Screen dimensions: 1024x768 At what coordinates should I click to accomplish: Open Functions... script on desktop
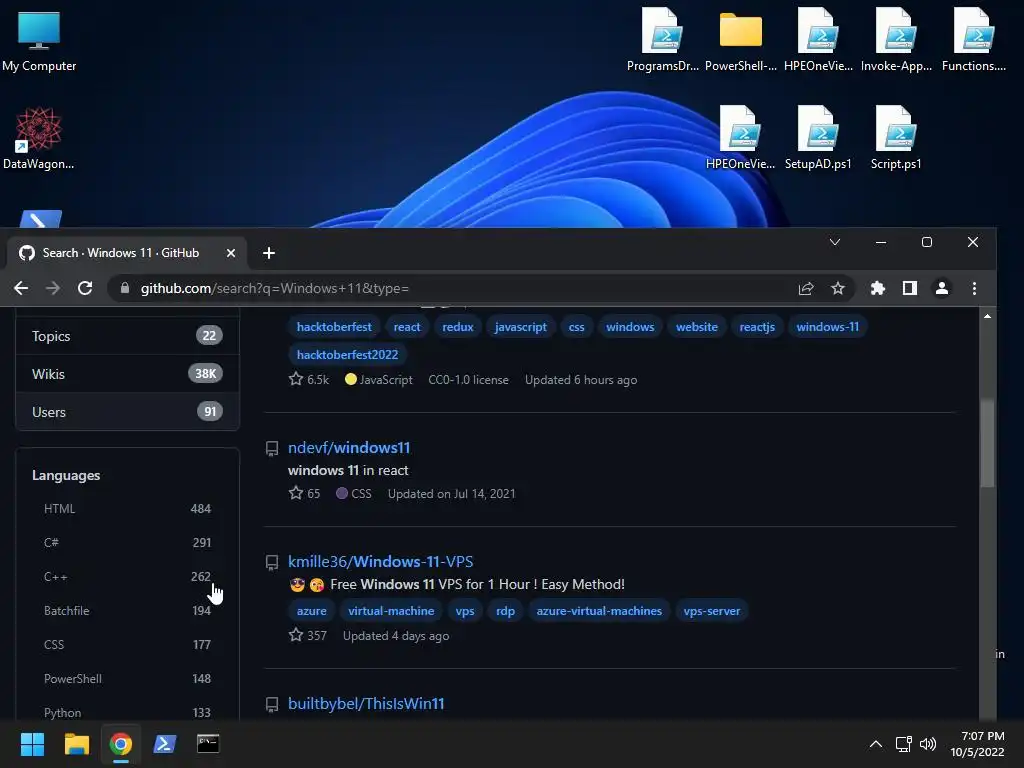pos(974,40)
